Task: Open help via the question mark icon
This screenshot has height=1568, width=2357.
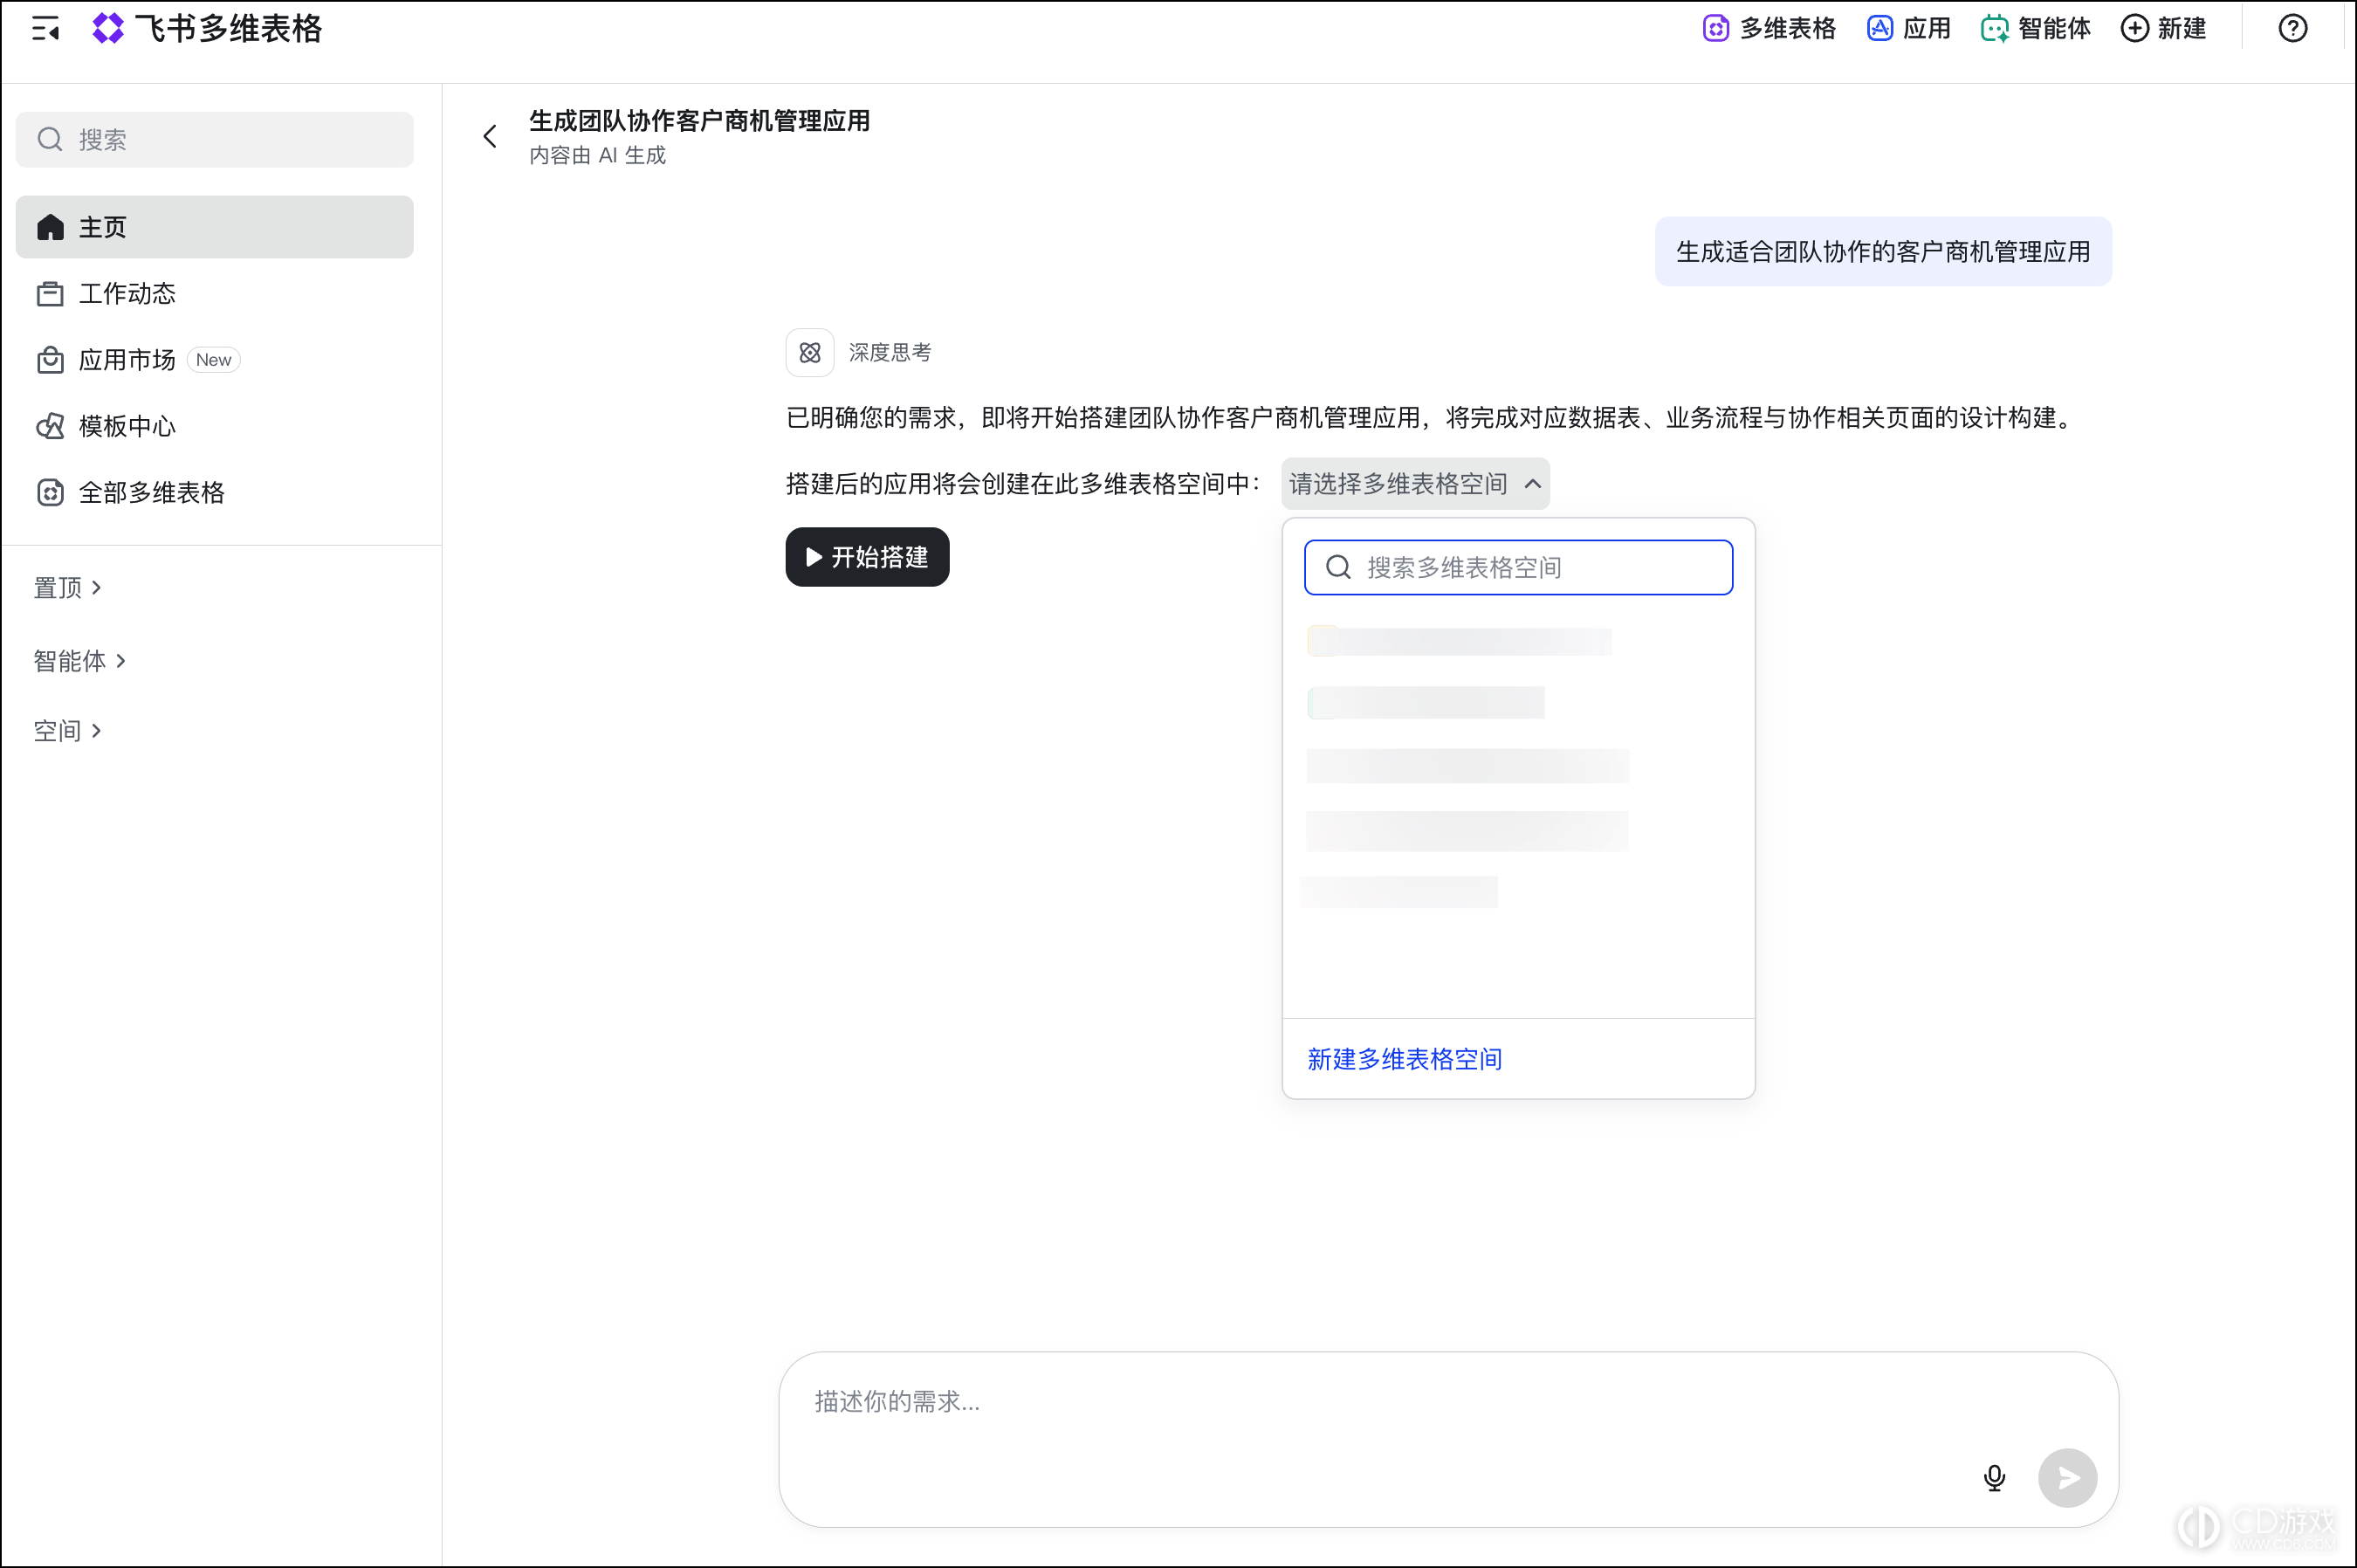Action: (x=2293, y=28)
